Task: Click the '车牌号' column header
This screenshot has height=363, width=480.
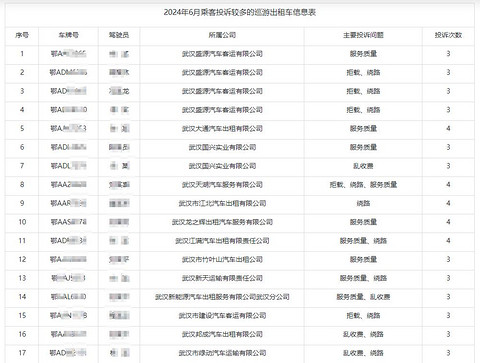Action: coord(69,35)
